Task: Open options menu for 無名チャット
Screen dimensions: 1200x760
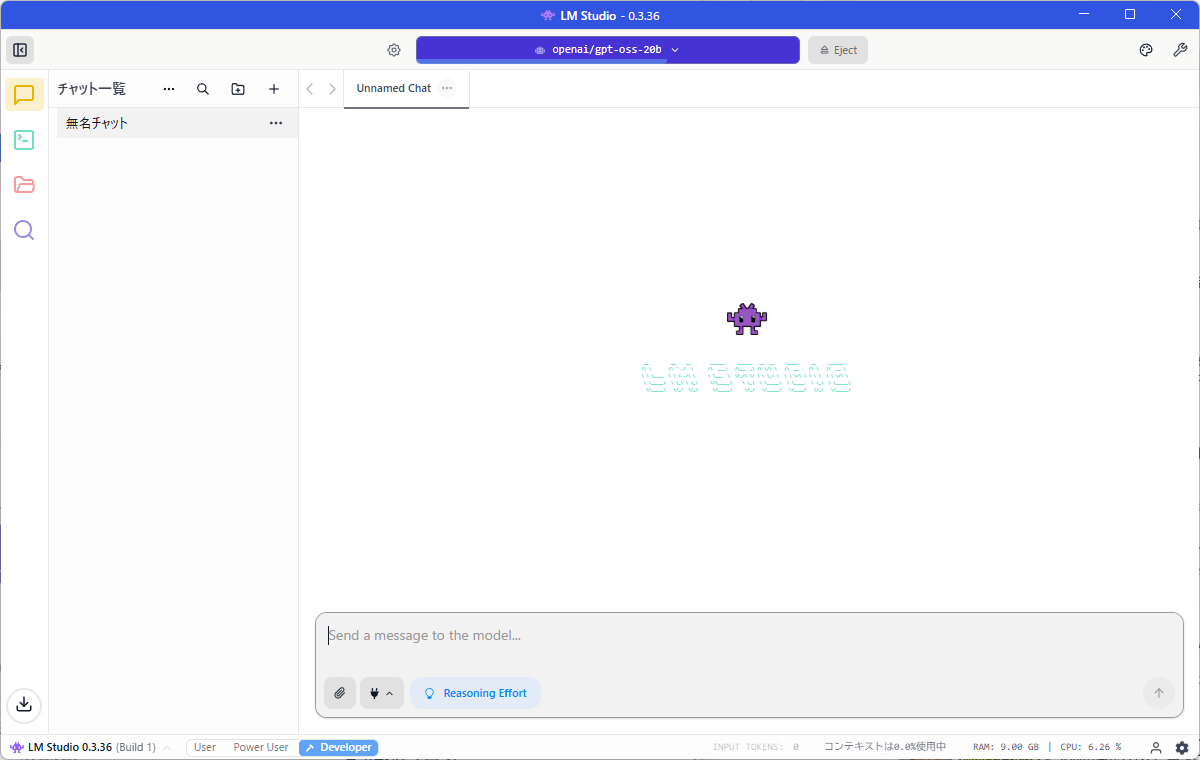Action: pos(276,123)
